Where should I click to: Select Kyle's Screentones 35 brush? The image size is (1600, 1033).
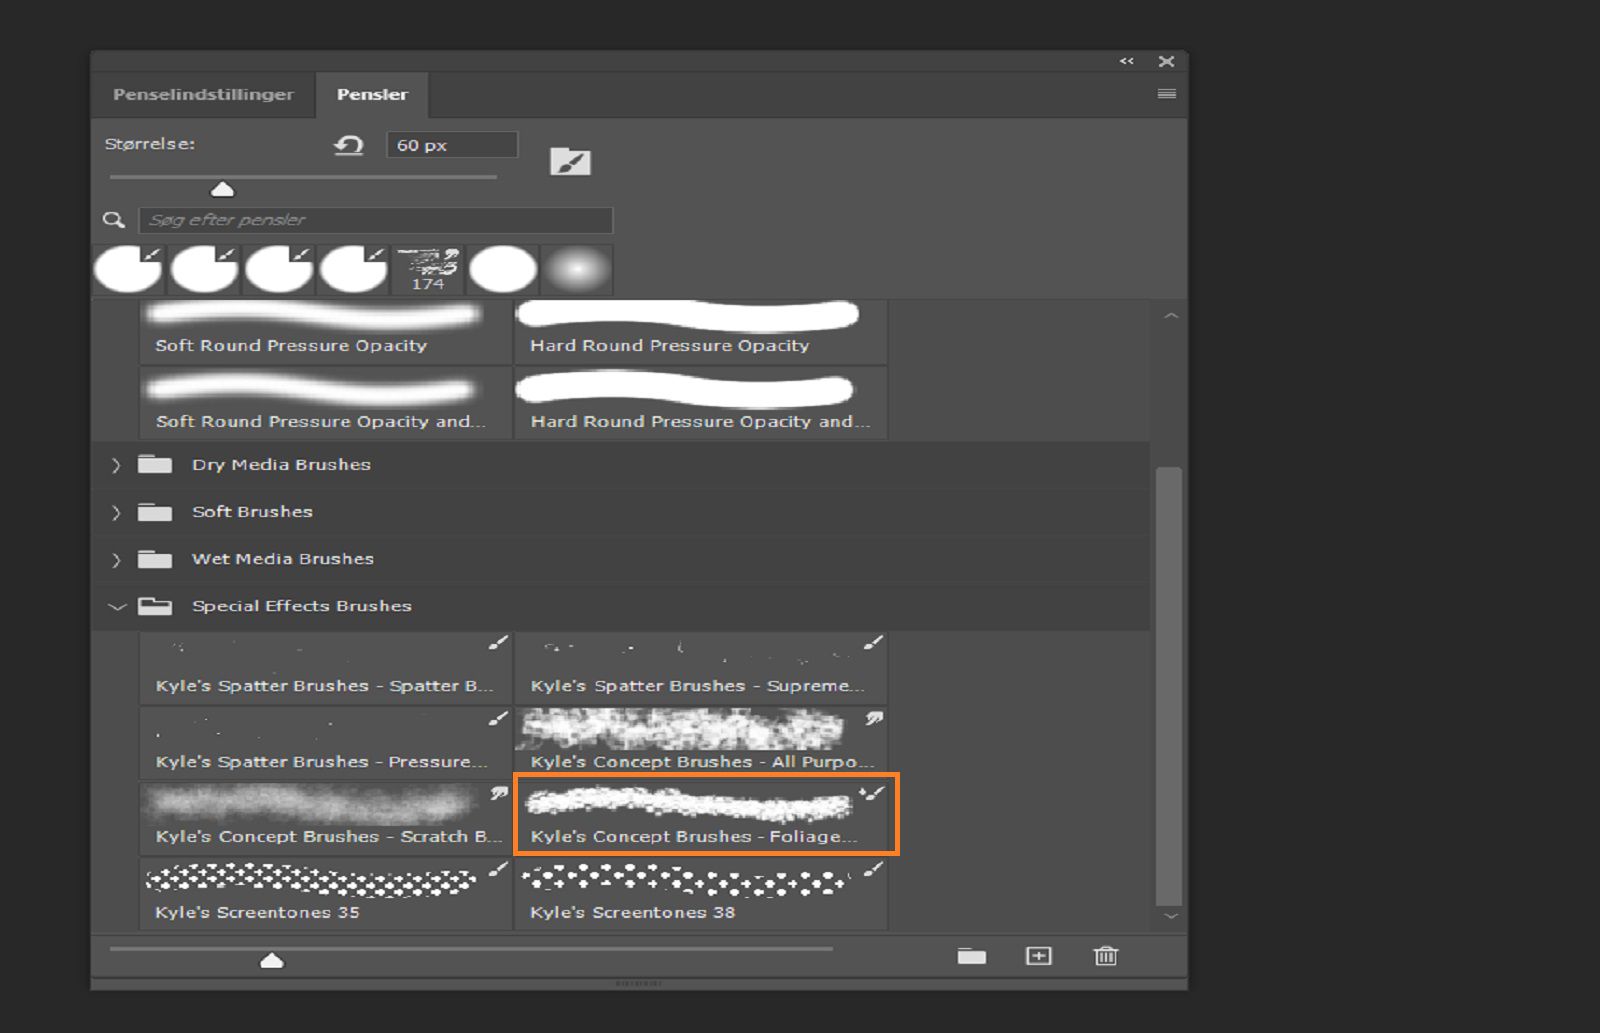[325, 894]
